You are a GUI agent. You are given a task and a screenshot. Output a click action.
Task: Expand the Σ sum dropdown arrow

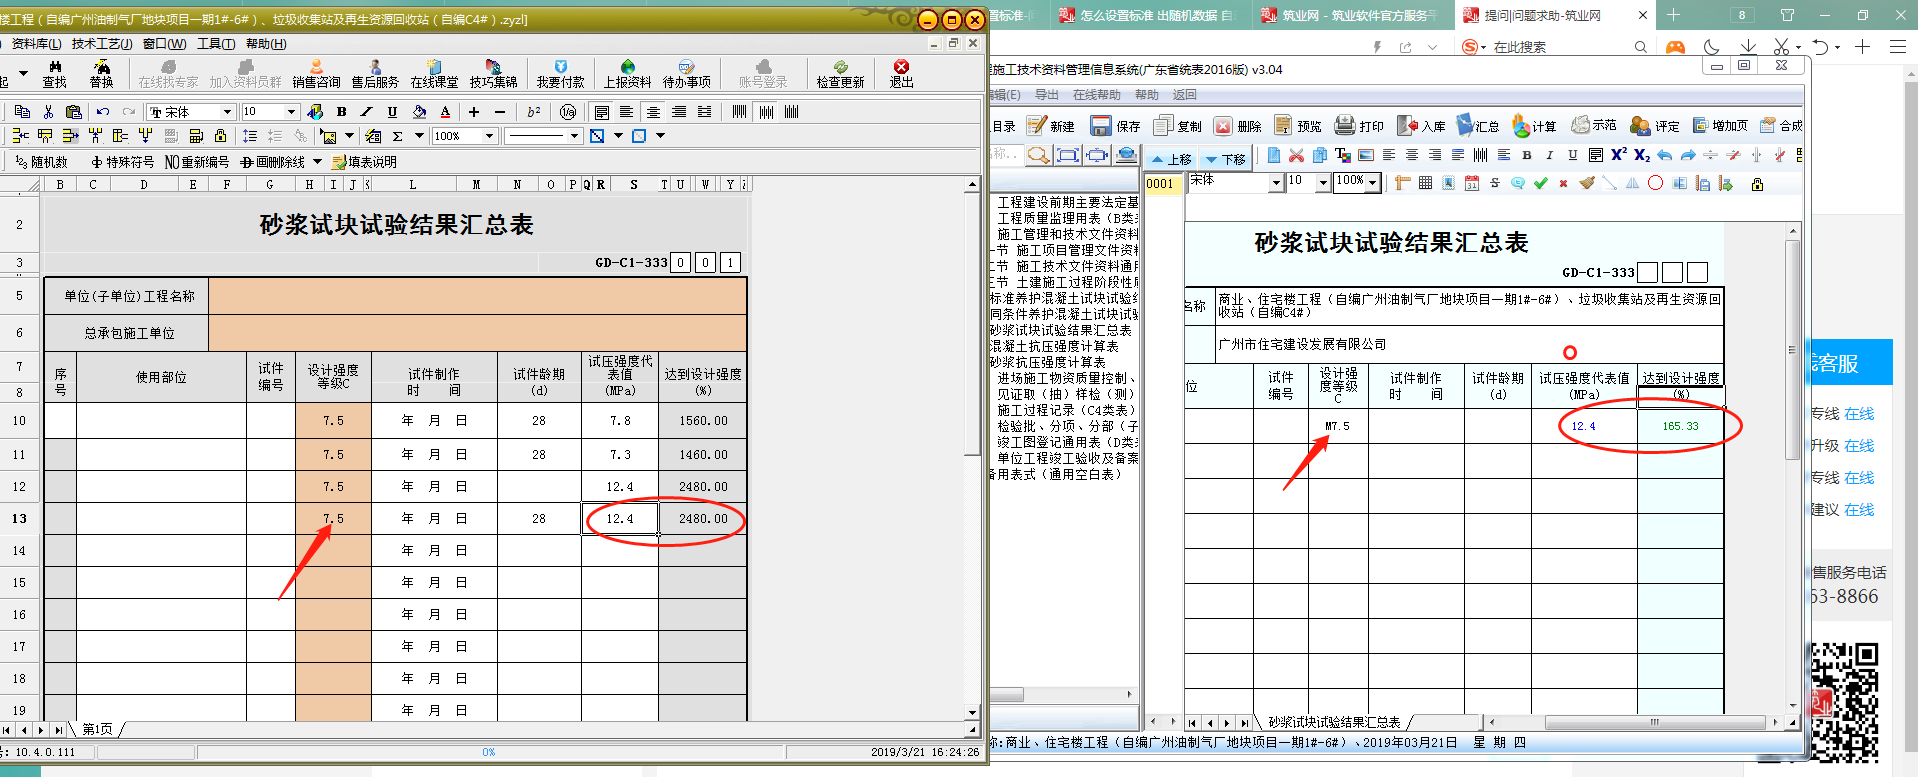[x=419, y=136]
